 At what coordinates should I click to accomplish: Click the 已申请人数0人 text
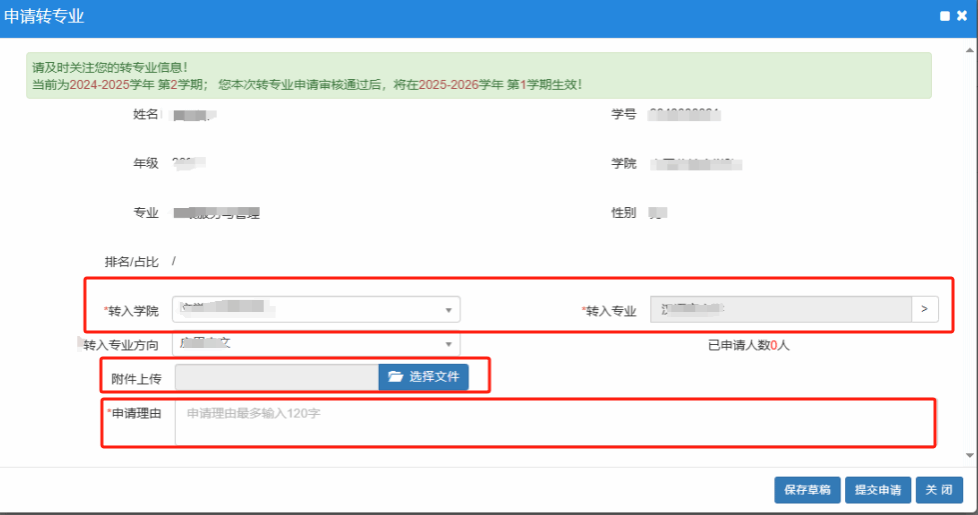coord(748,346)
